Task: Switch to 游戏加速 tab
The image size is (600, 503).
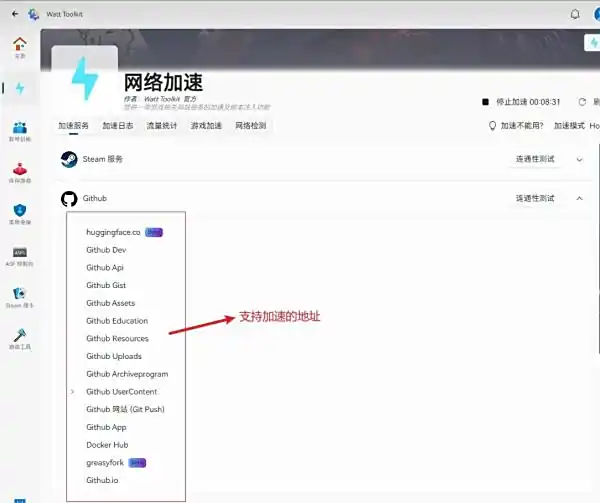Action: point(206,126)
